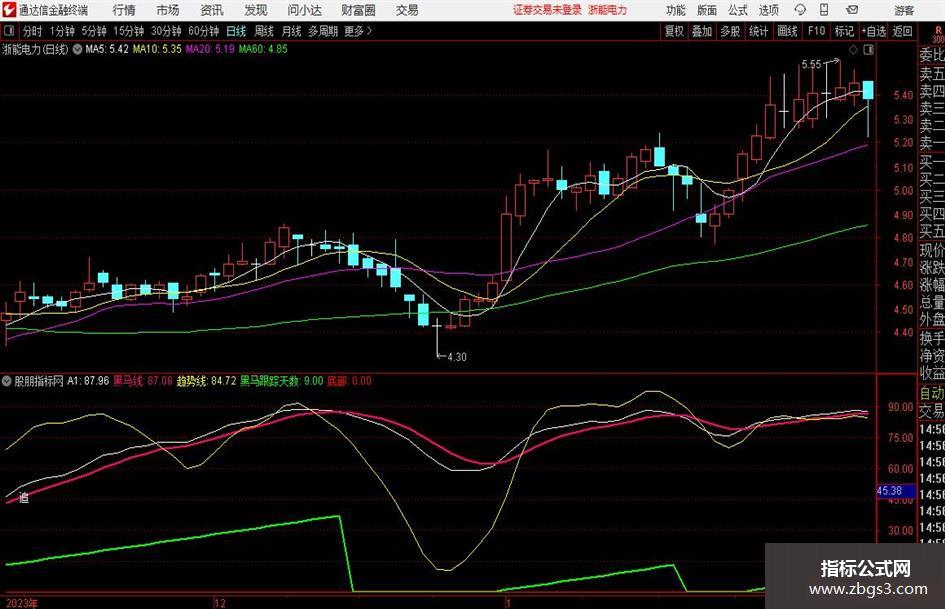Click the 5.00 price axis label
Image resolution: width=945 pixels, height=609 pixels.
point(903,191)
